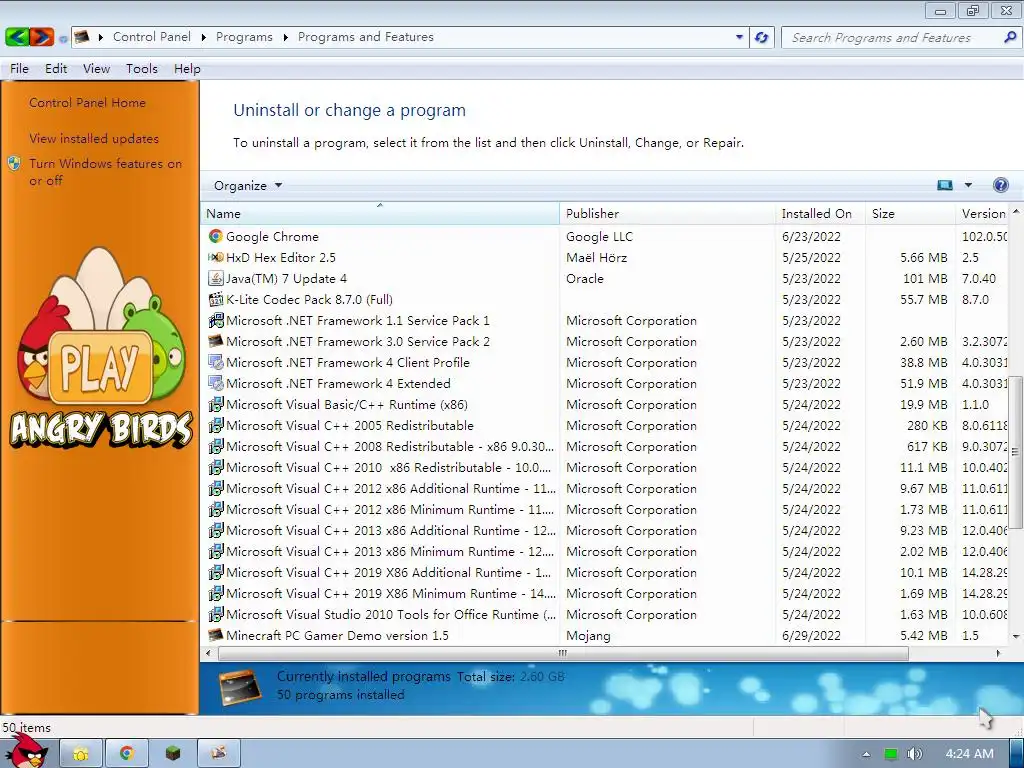Viewport: 1024px width, 768px height.
Task: Click the search magnifier icon
Action: click(1010, 37)
